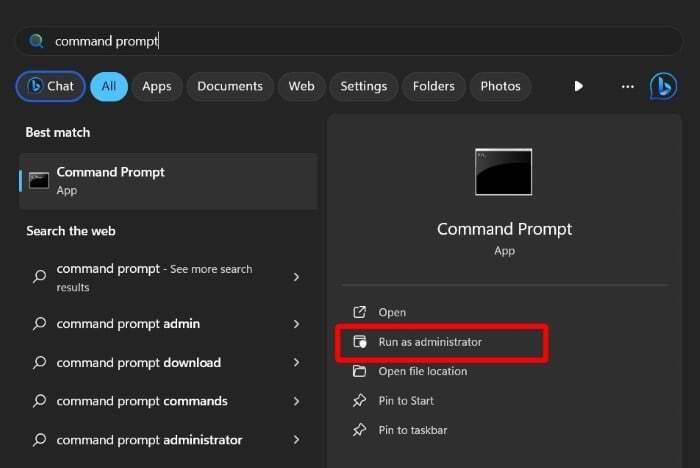Screen dimensions: 700x468
Task: Click the "Command Prompt" title in preview pane
Action: 504,229
